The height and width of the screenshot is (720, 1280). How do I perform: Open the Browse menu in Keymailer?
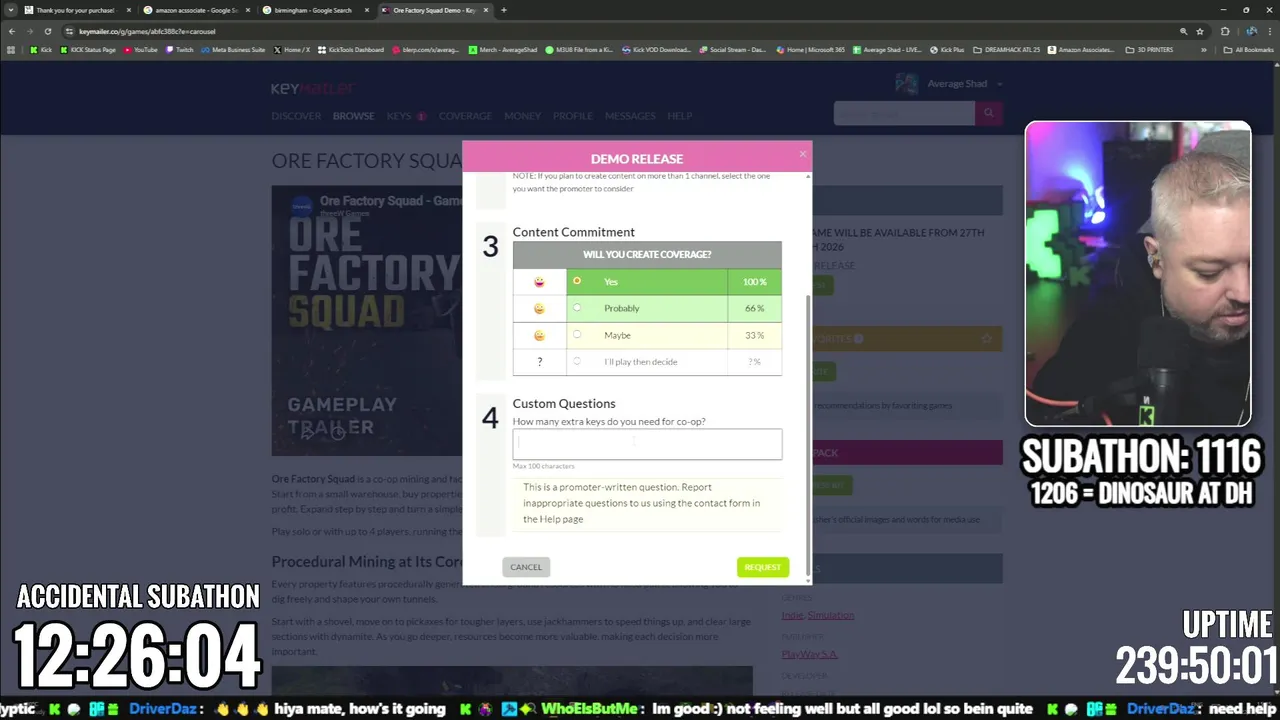pos(354,116)
